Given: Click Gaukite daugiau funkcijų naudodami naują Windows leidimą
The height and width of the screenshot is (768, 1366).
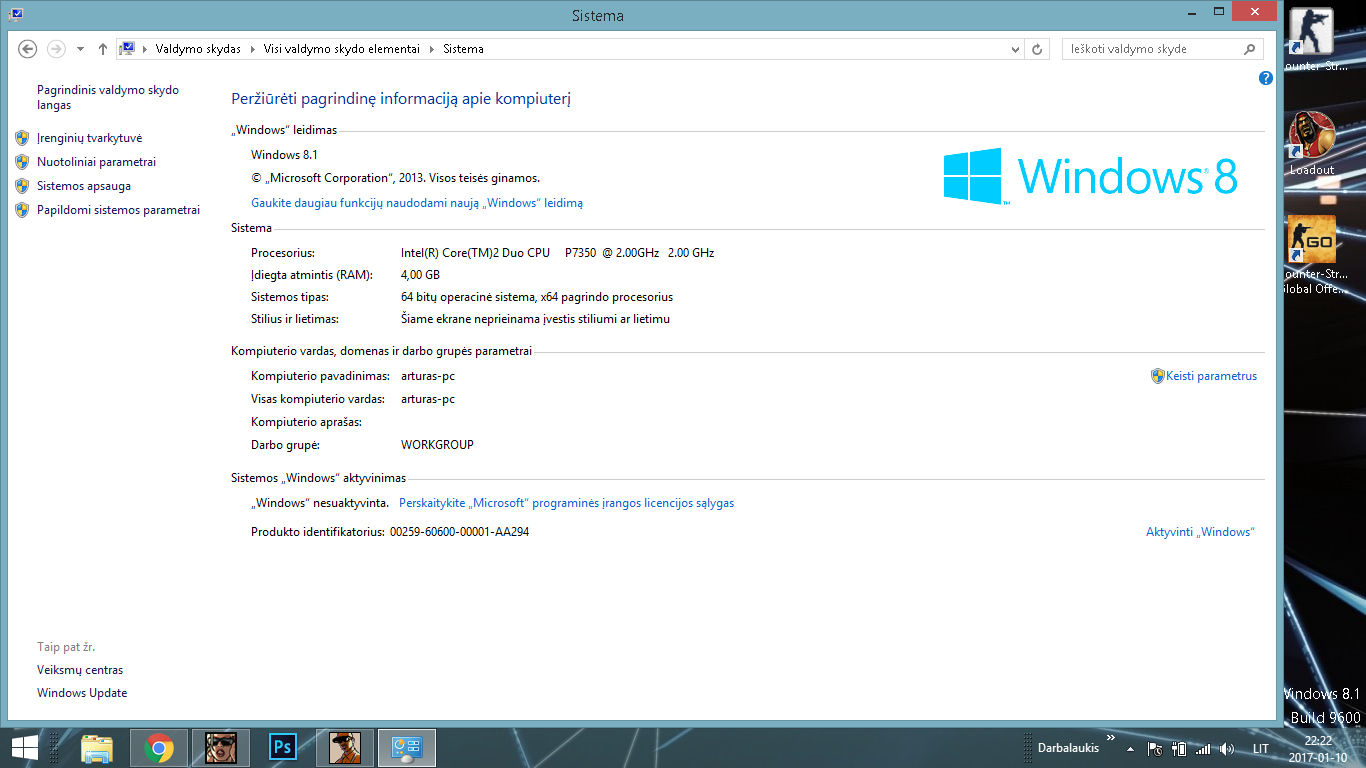Looking at the screenshot, I should click(417, 203).
